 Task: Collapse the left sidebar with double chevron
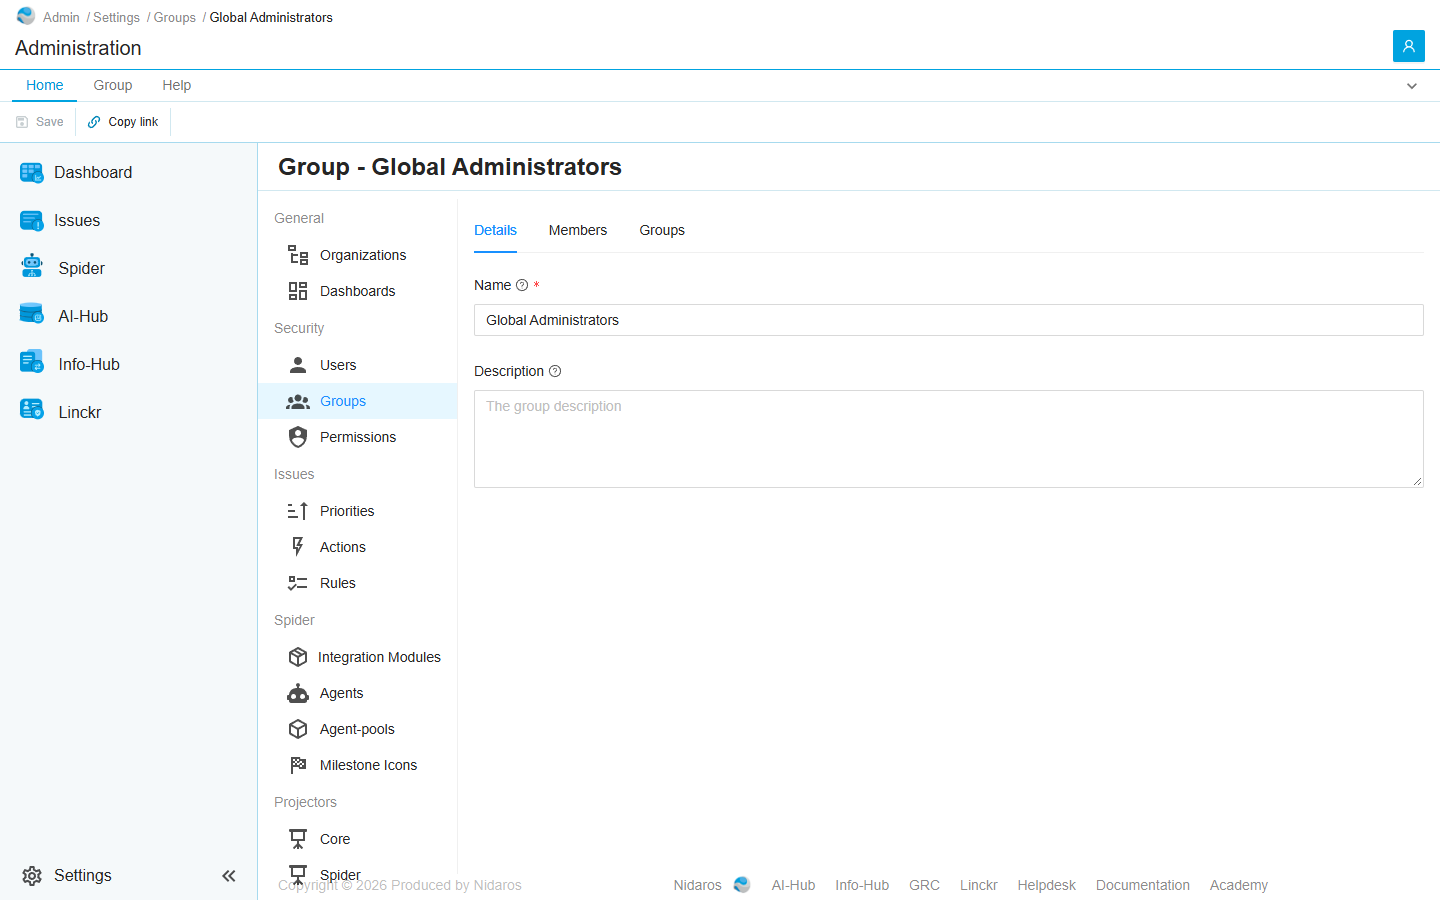(229, 876)
